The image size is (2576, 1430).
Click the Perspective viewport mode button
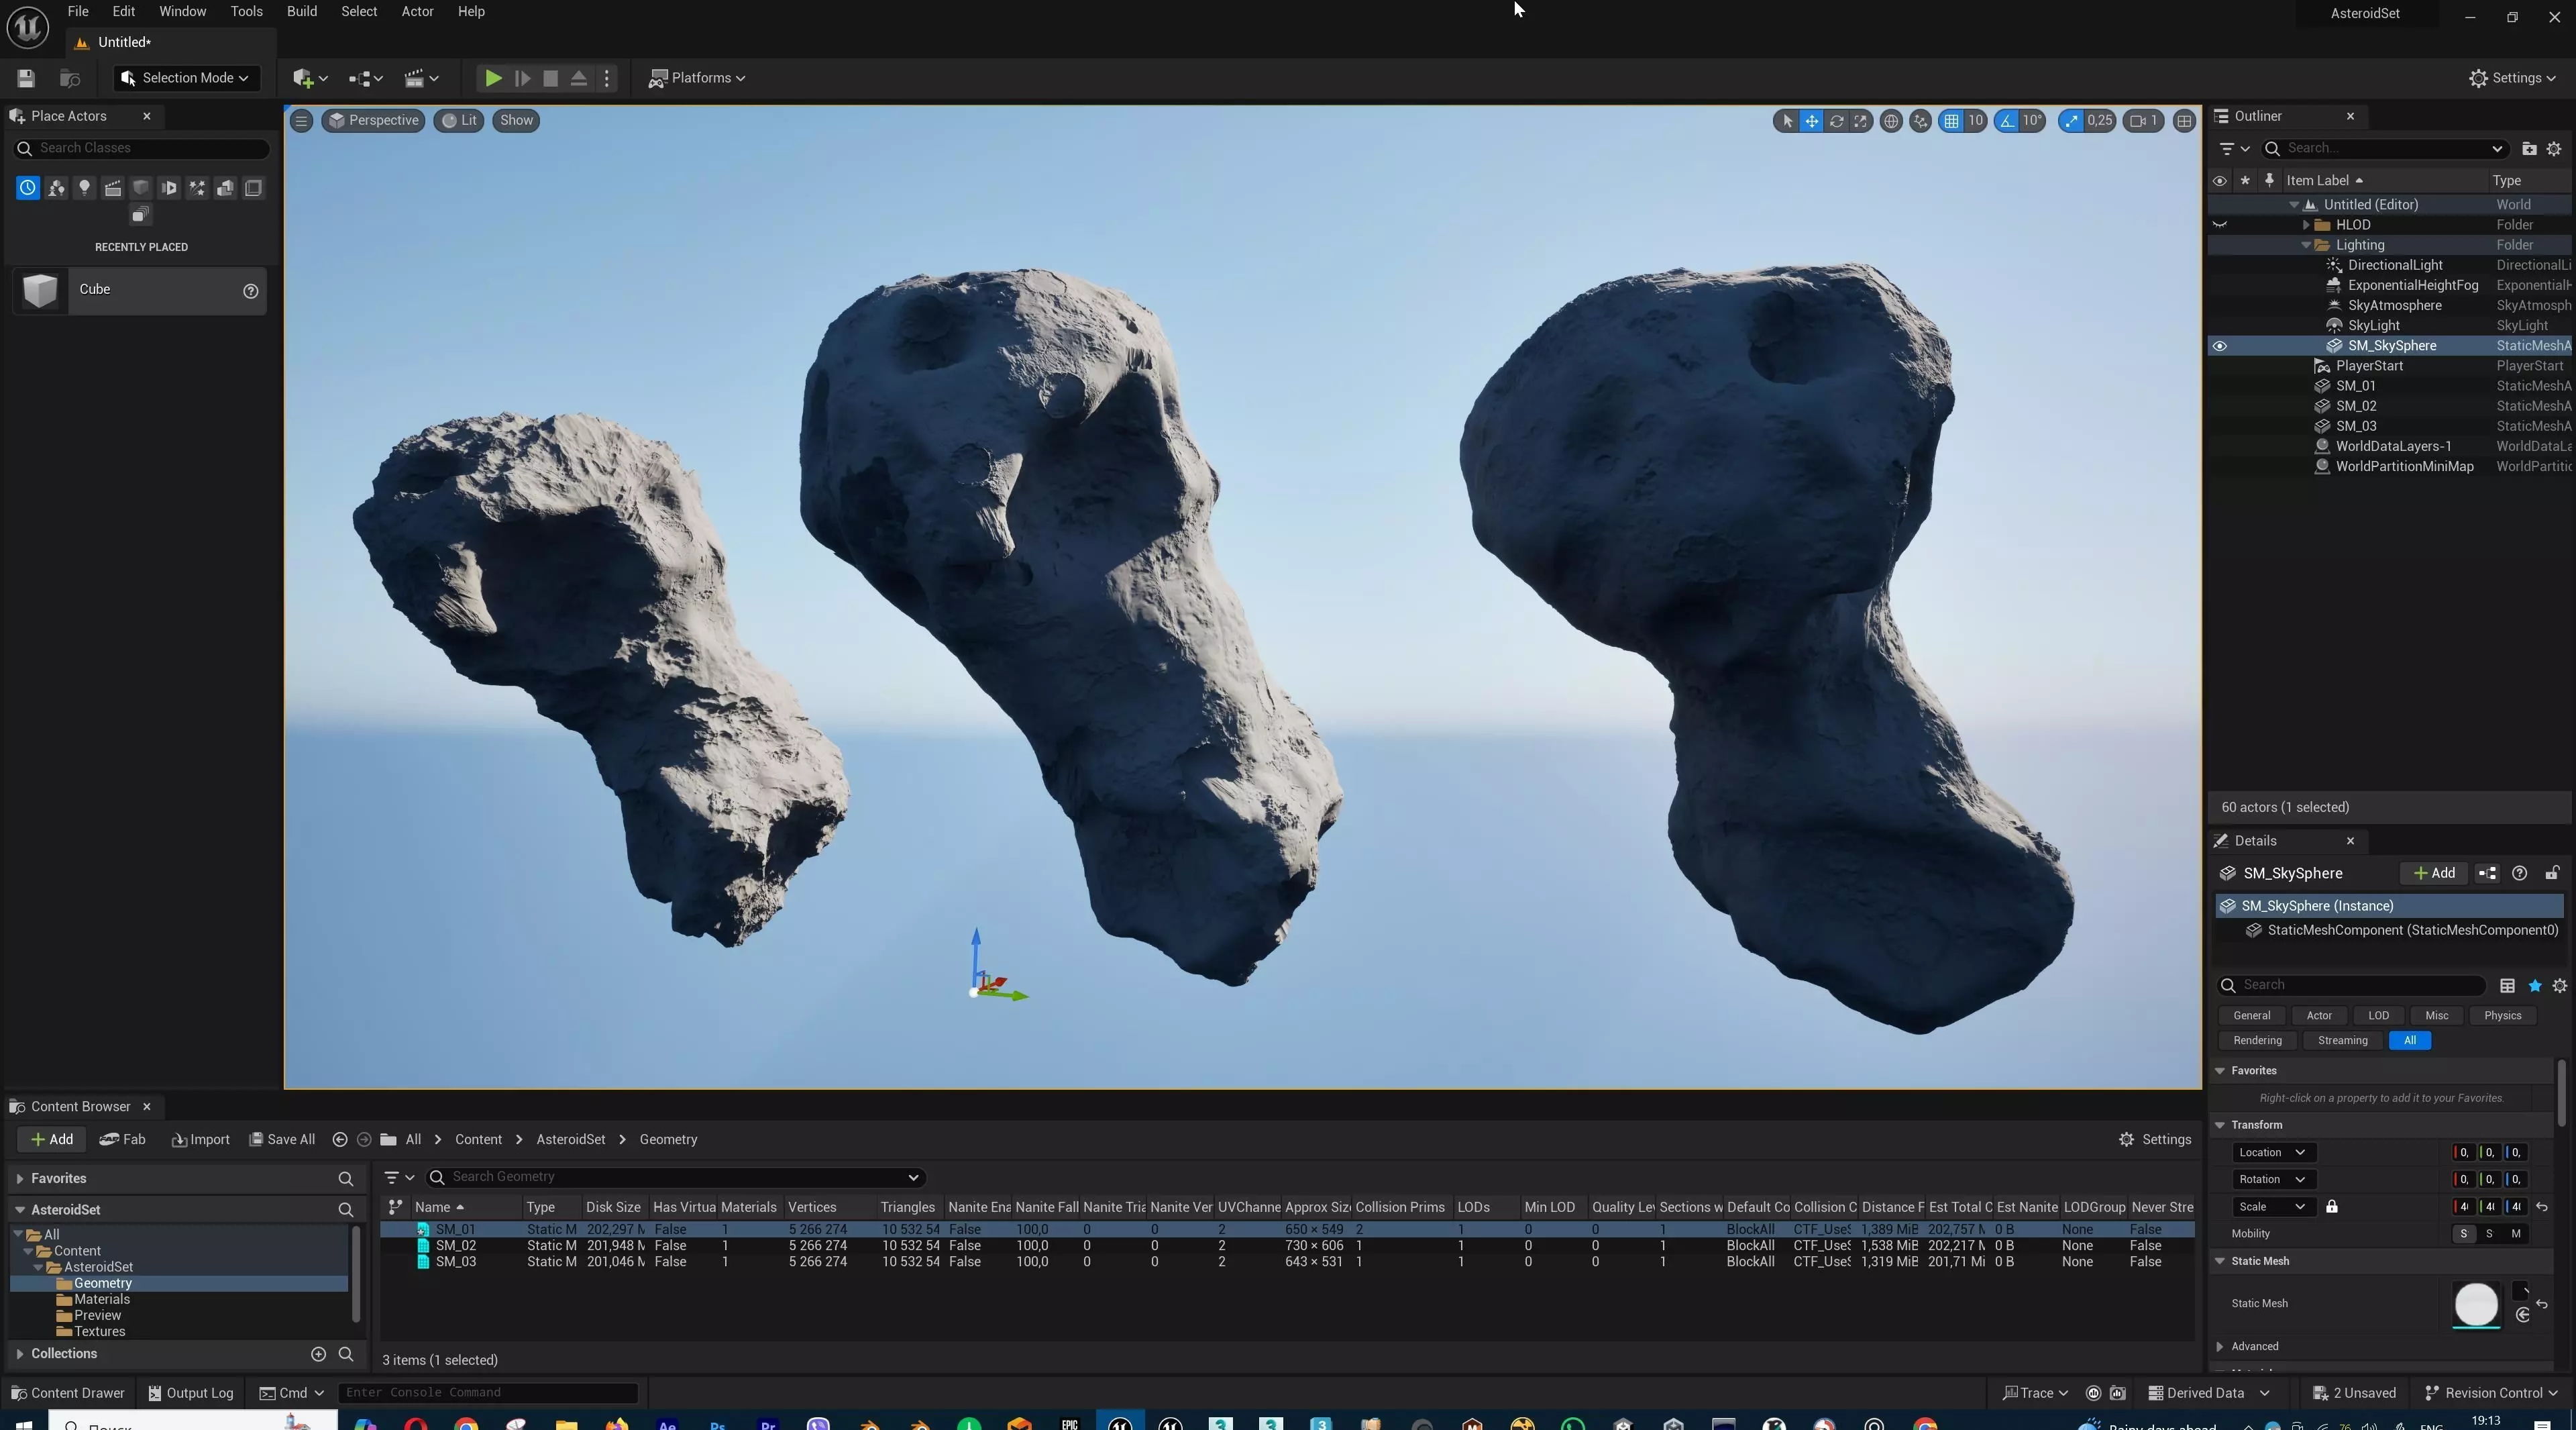point(373,121)
